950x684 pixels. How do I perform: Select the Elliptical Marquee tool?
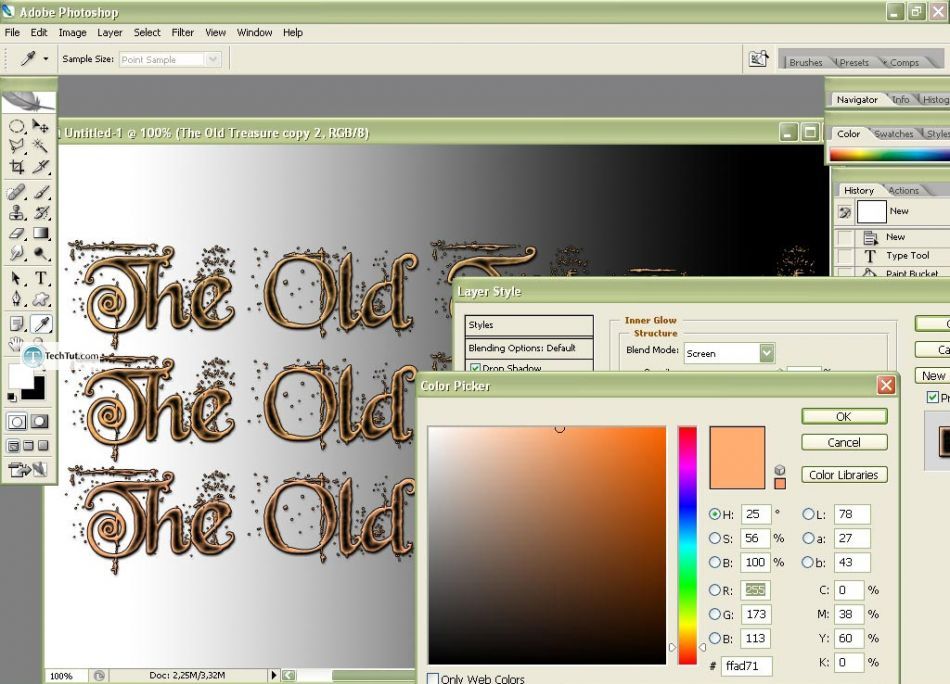point(17,126)
